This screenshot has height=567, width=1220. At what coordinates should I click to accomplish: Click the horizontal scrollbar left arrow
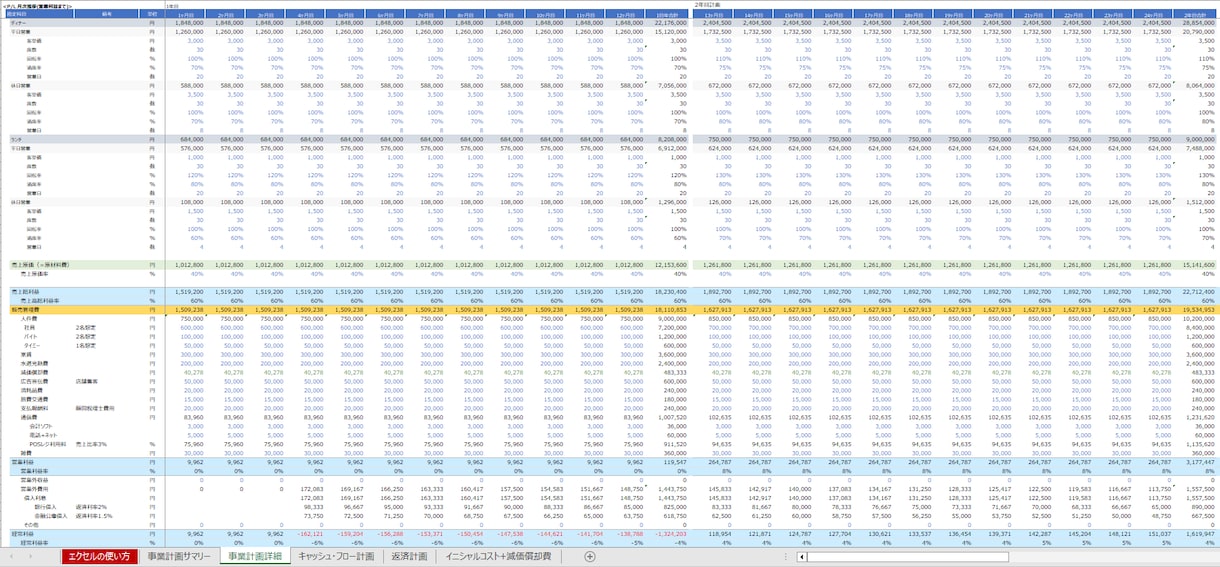(800, 557)
